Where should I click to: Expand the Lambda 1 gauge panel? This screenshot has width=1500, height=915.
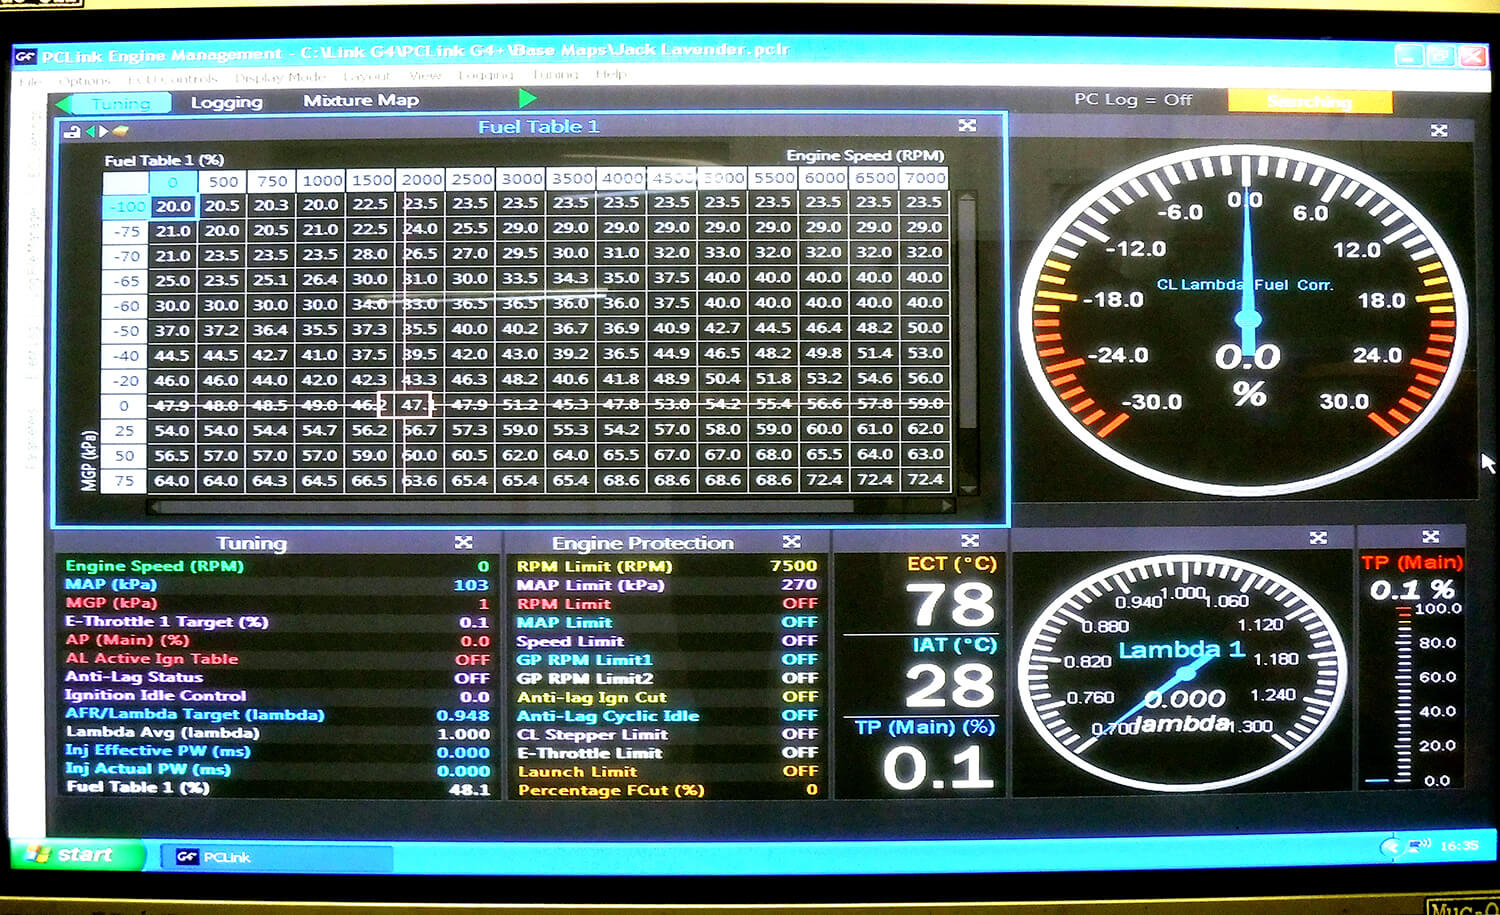click(x=1318, y=538)
